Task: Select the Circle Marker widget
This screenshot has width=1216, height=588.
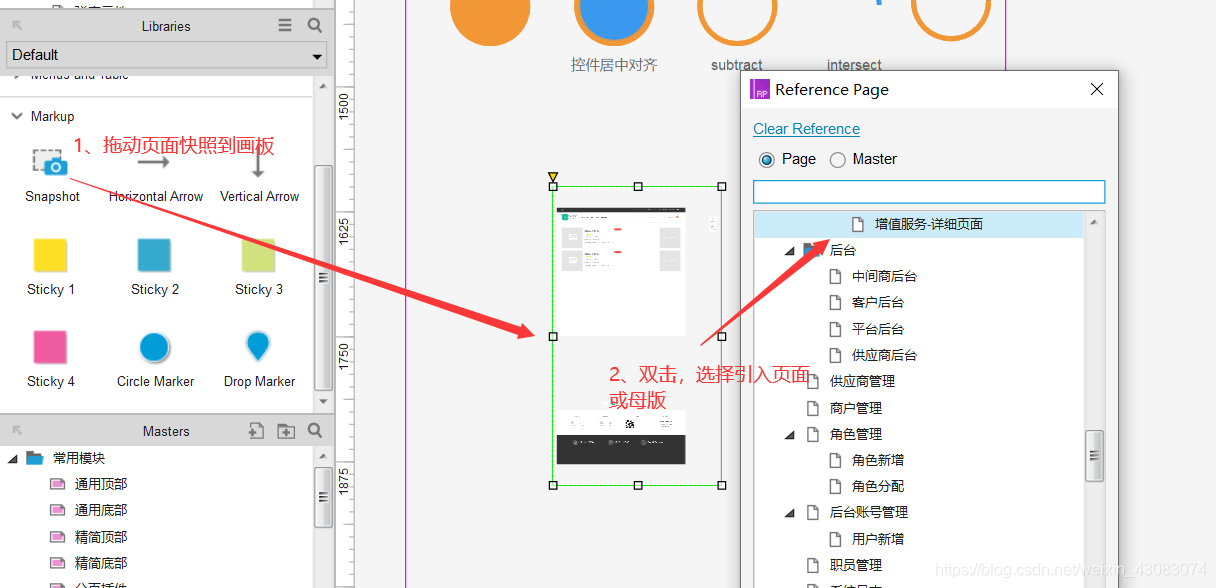Action: point(154,347)
